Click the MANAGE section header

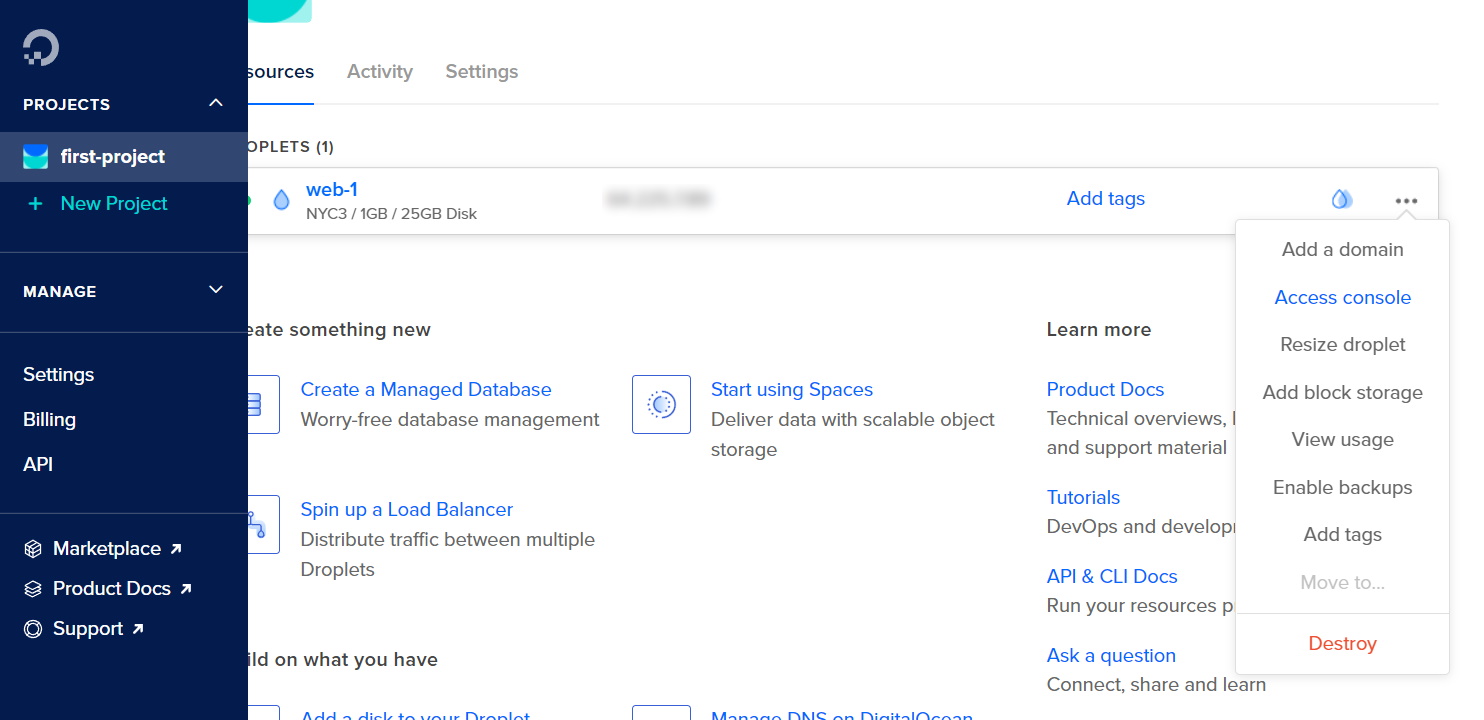[x=60, y=291]
